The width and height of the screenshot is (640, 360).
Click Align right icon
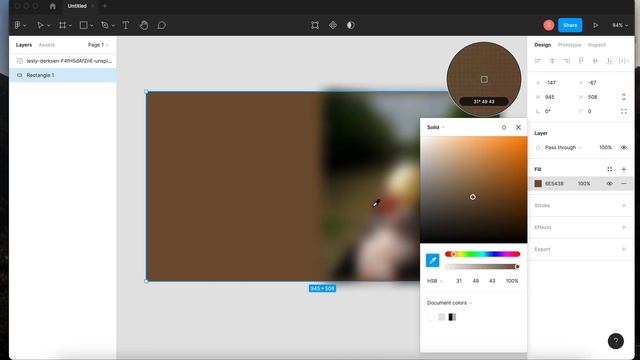pos(567,61)
